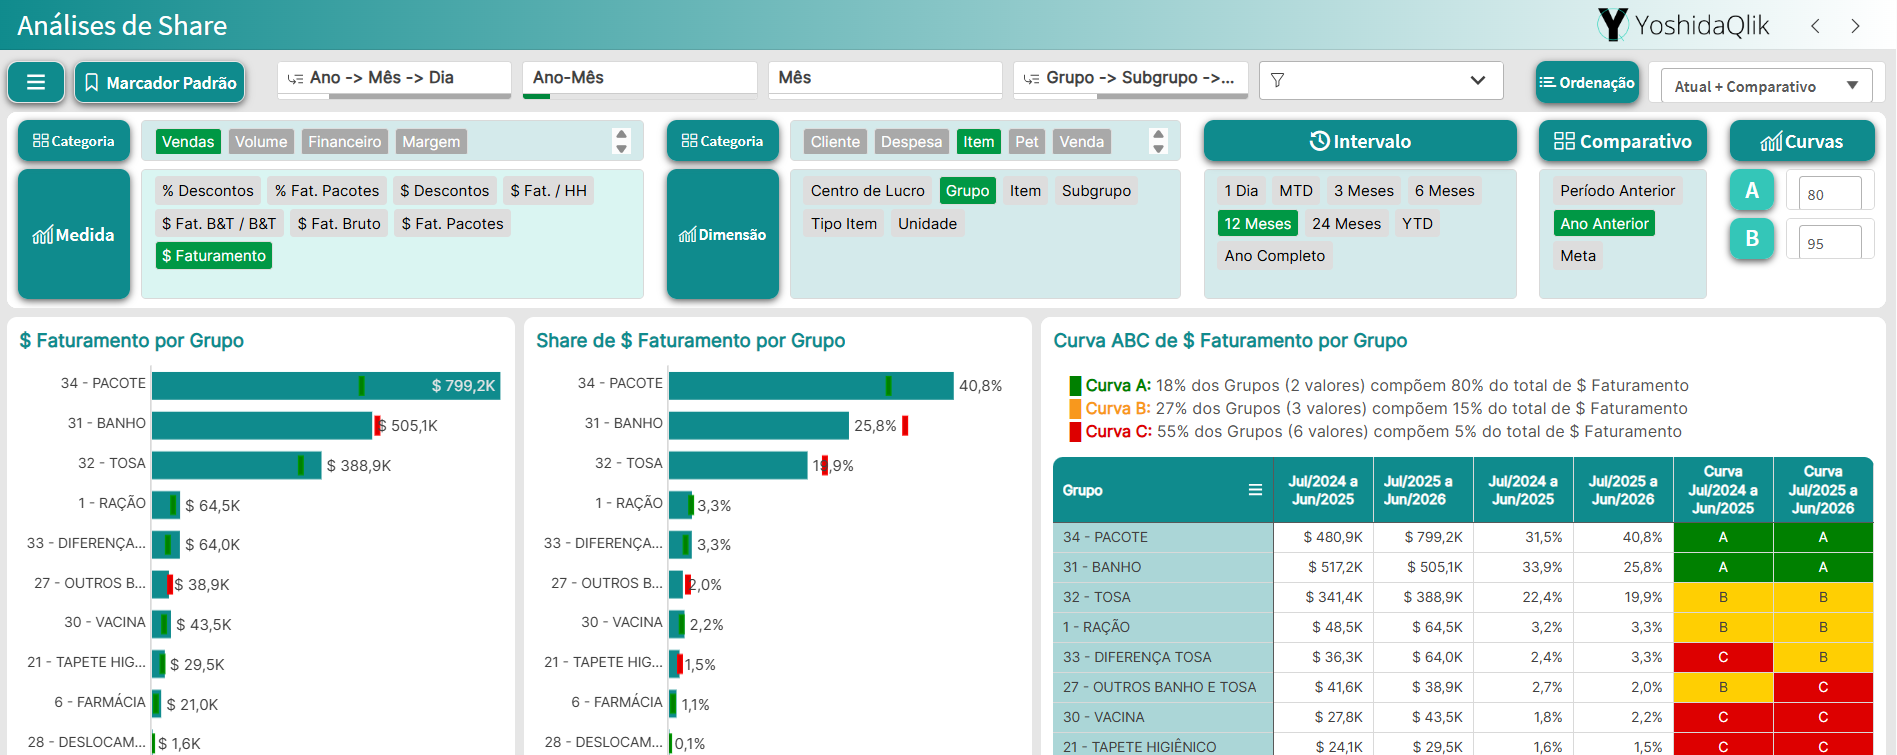Choose the Unidade dimension
1897x755 pixels.
point(927,224)
